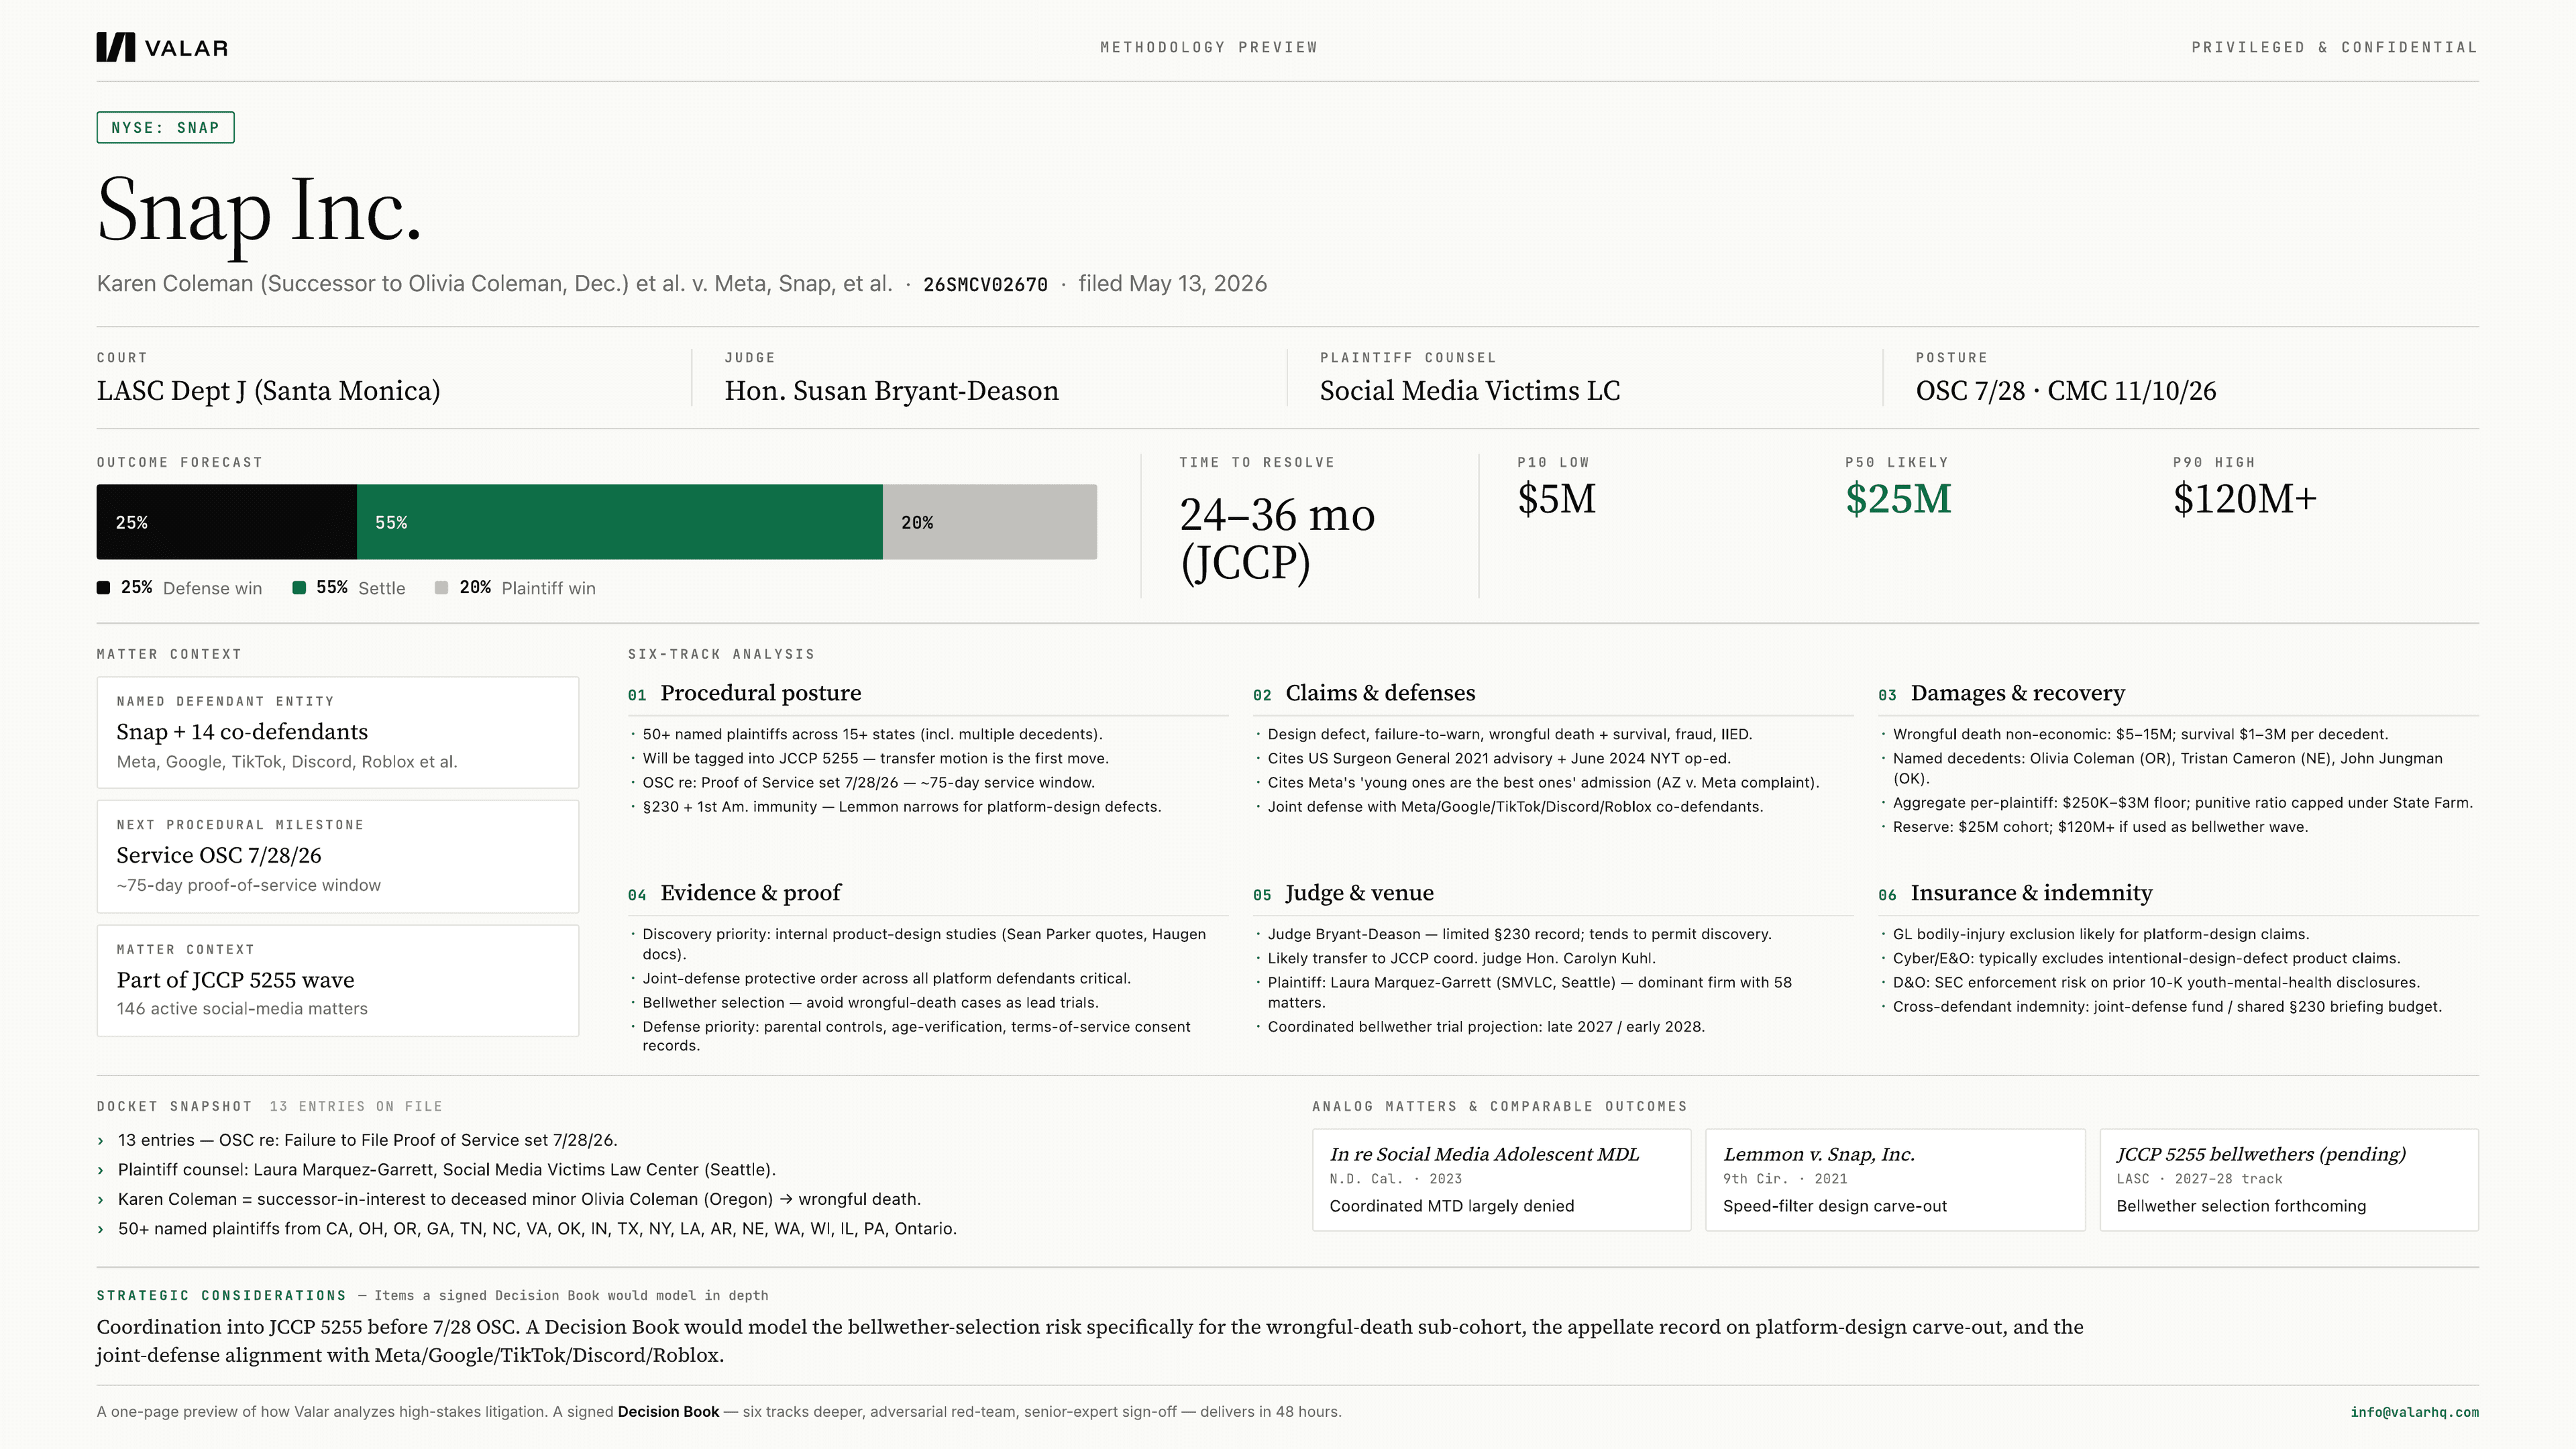Click court value LASC Dept J (Santa Monica)
2576x1449 pixels.
click(x=268, y=391)
